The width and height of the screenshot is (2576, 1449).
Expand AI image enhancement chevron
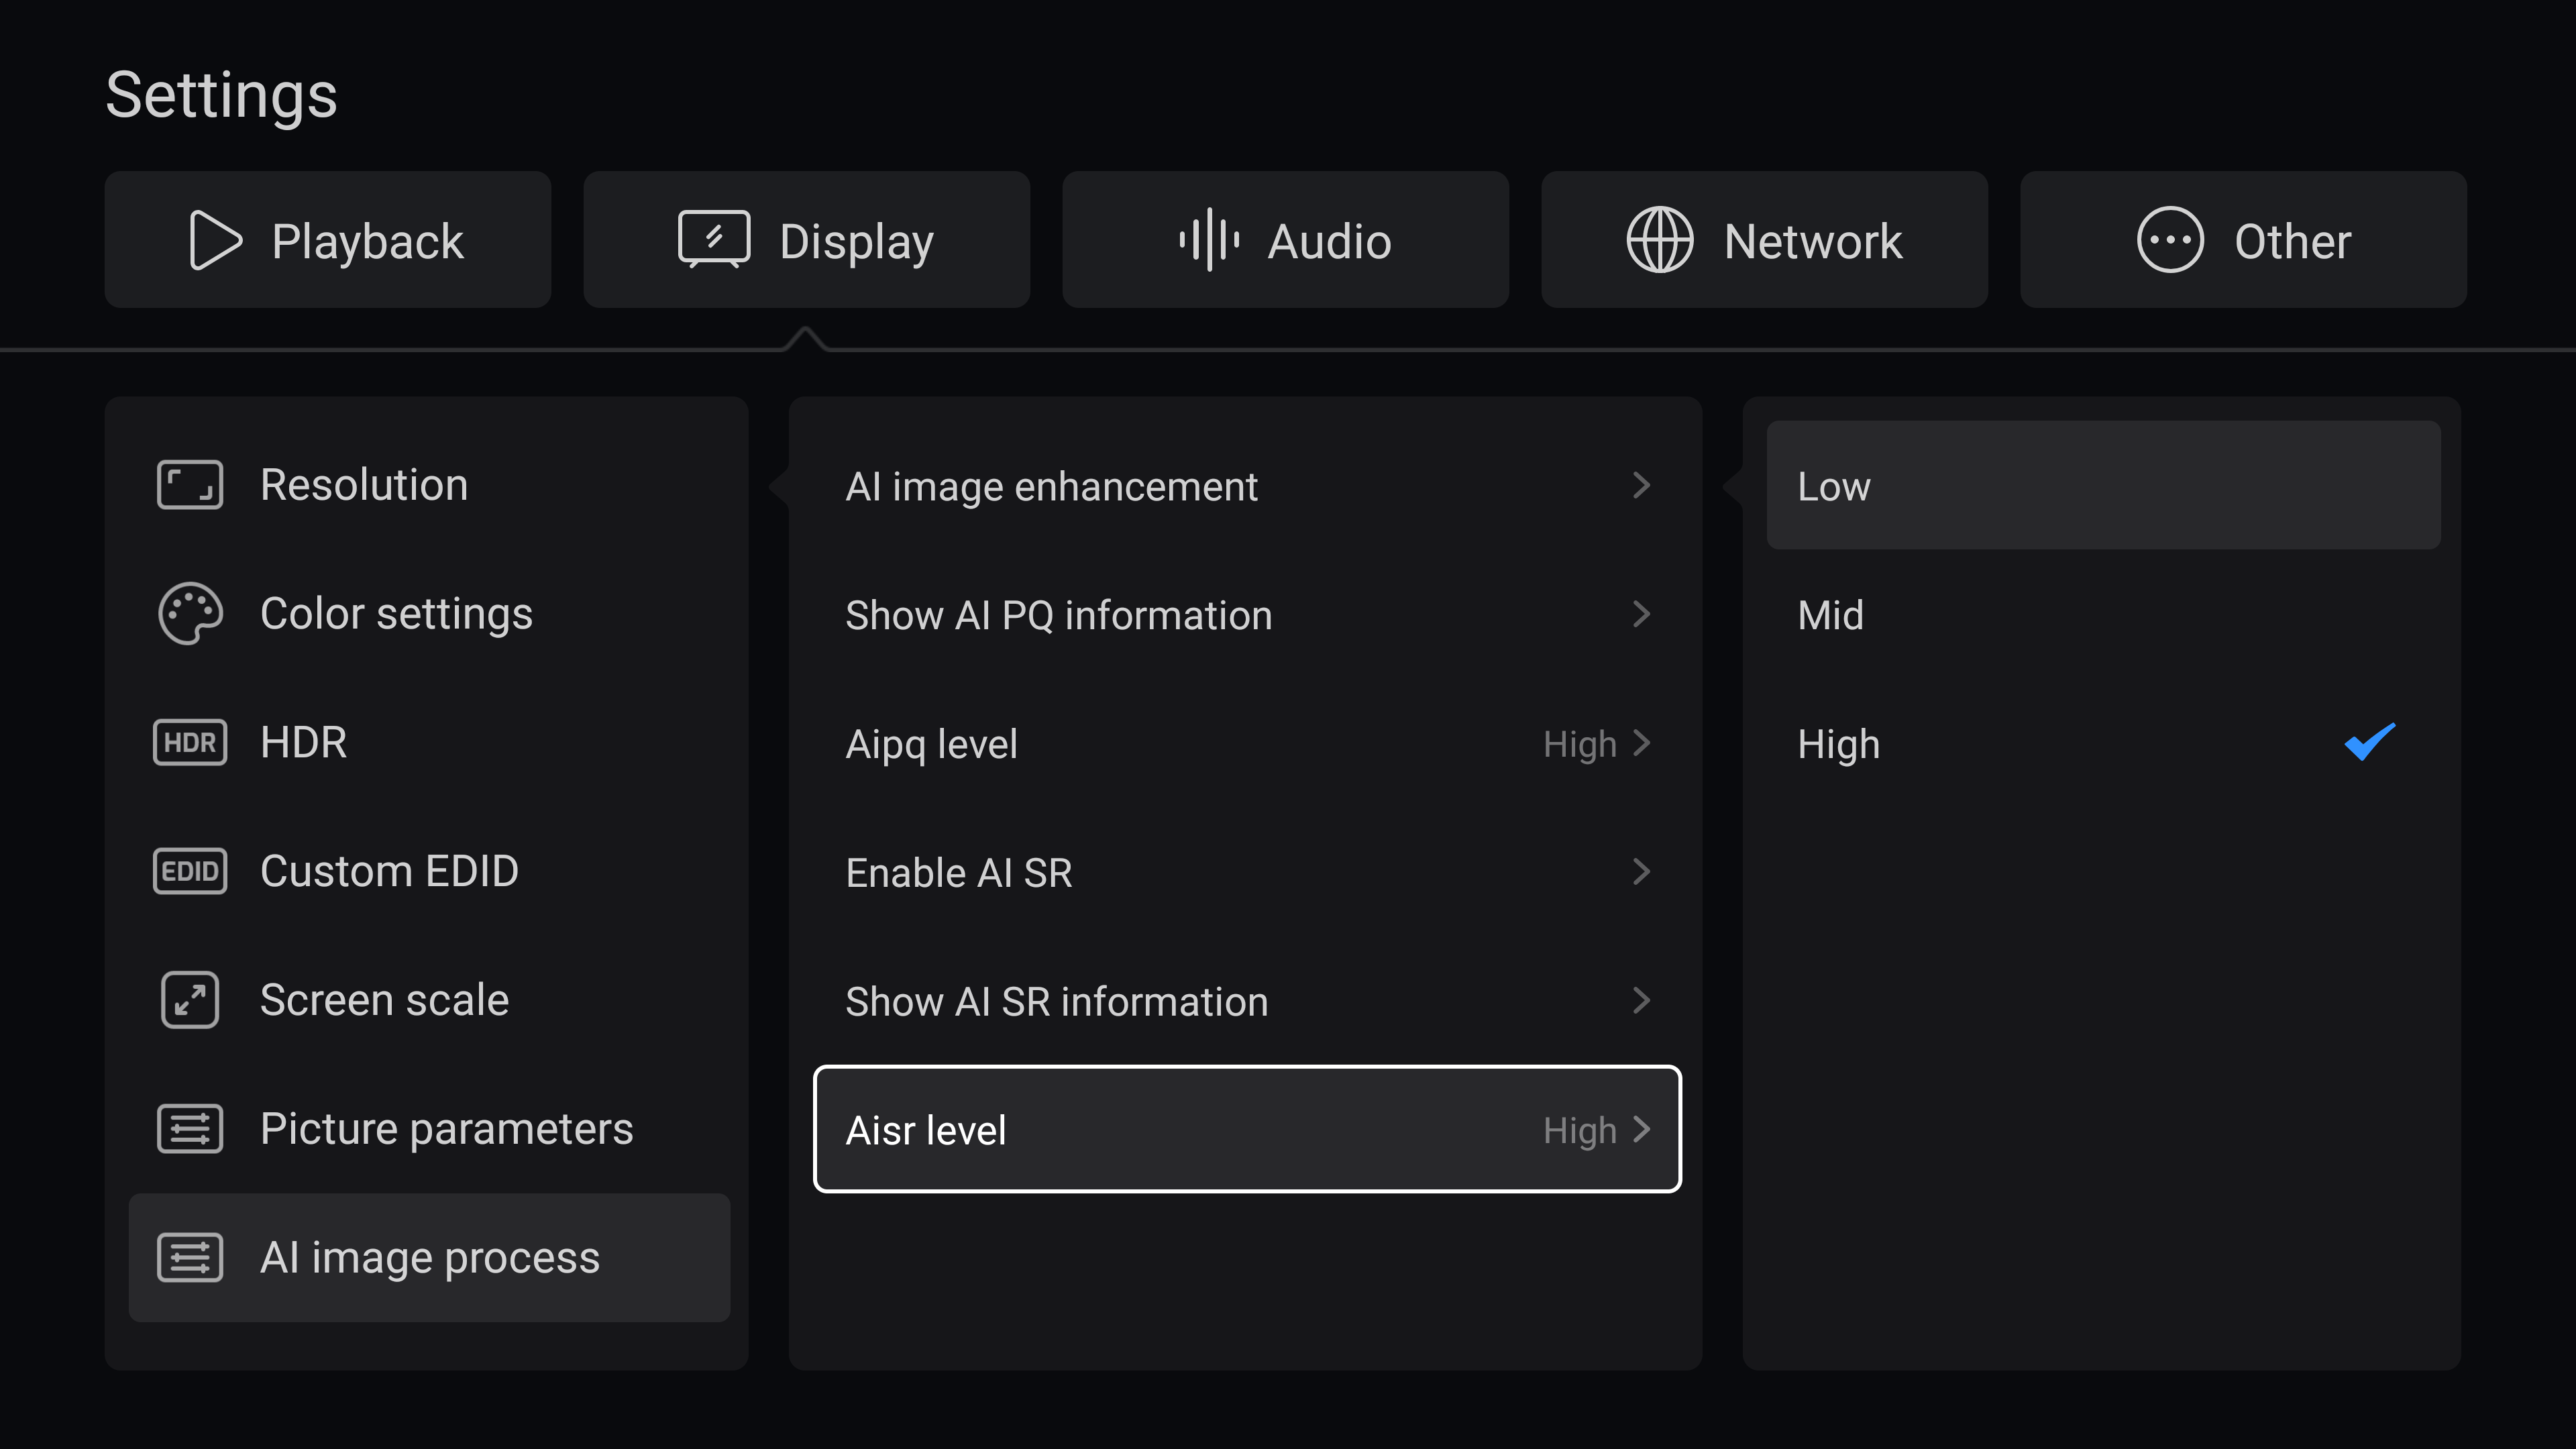(1641, 485)
